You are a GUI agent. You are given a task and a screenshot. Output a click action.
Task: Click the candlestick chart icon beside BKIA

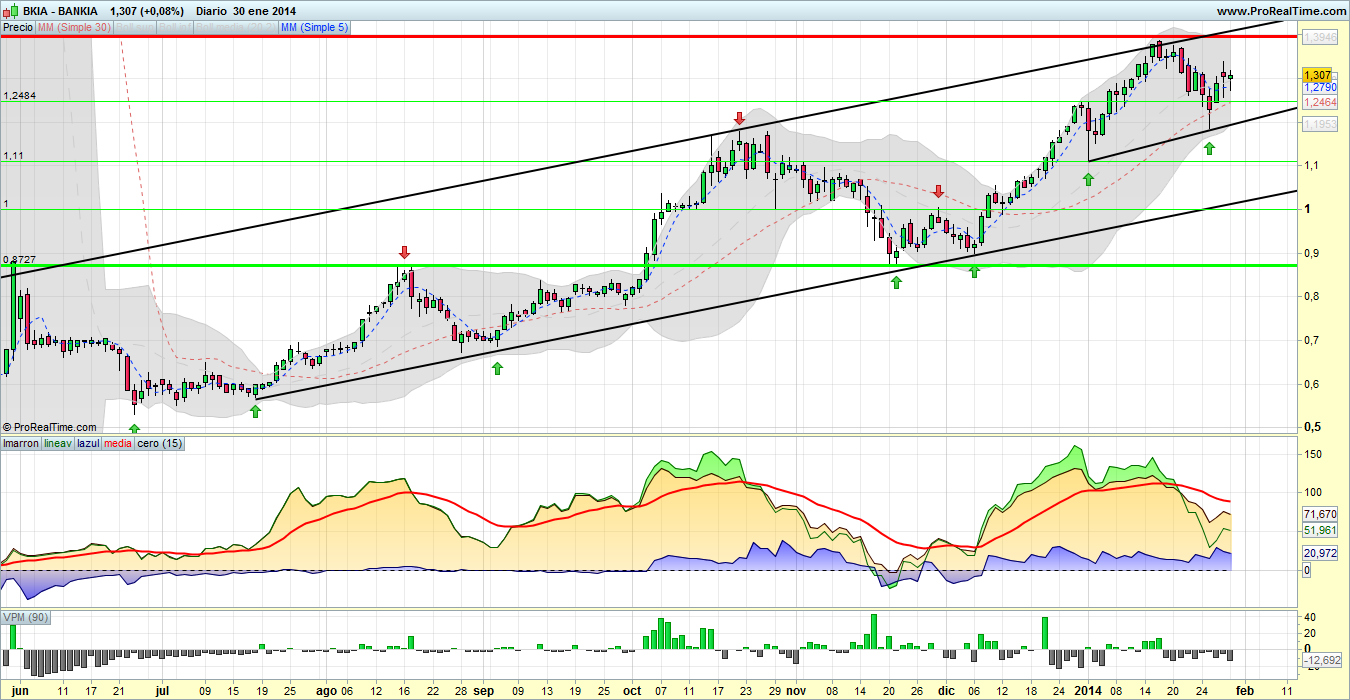click(x=9, y=10)
